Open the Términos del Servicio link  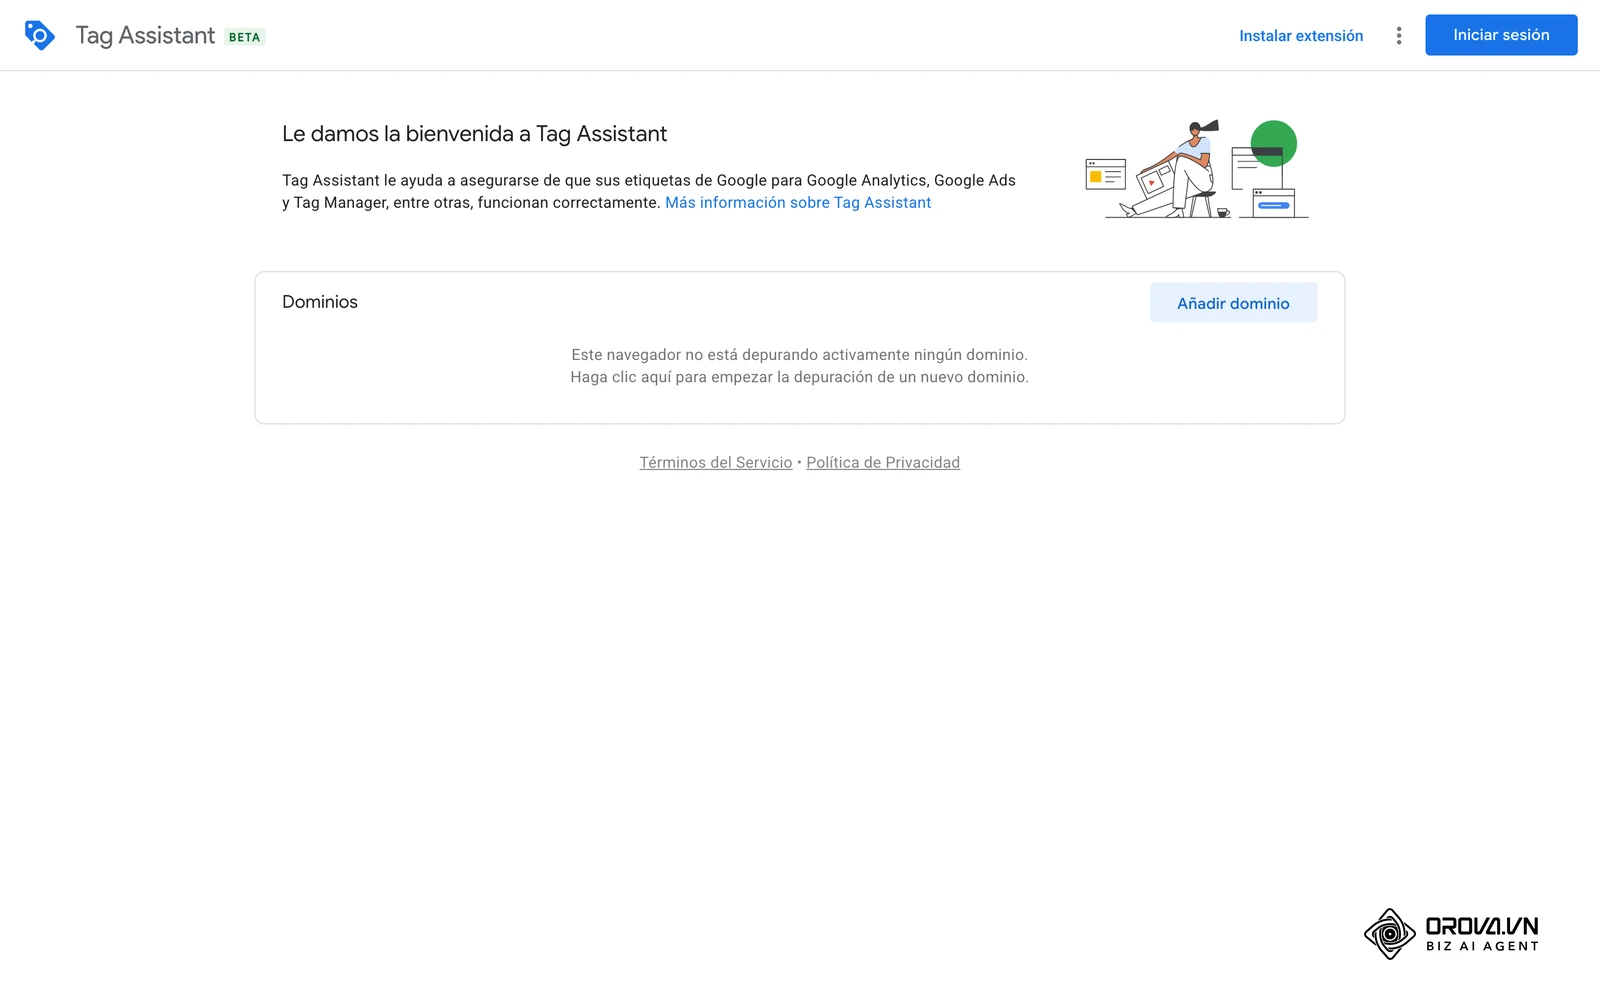pyautogui.click(x=716, y=463)
